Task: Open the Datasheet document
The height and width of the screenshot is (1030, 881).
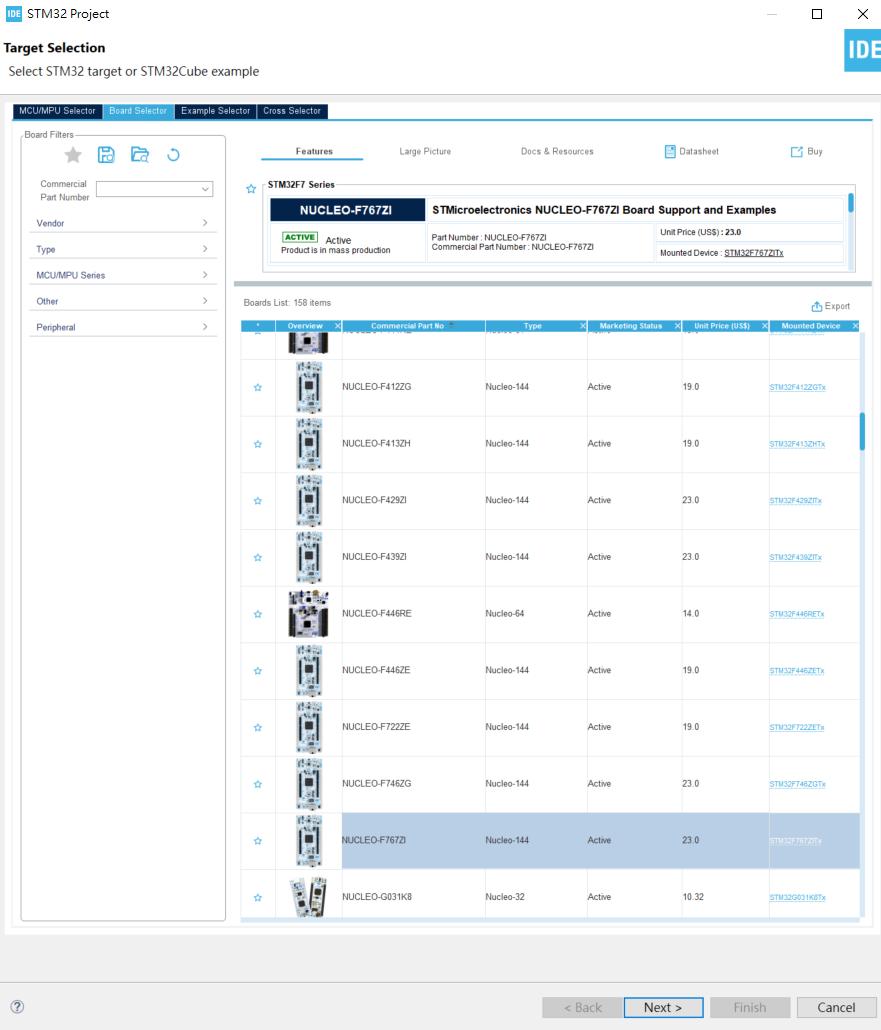Action: [691, 152]
